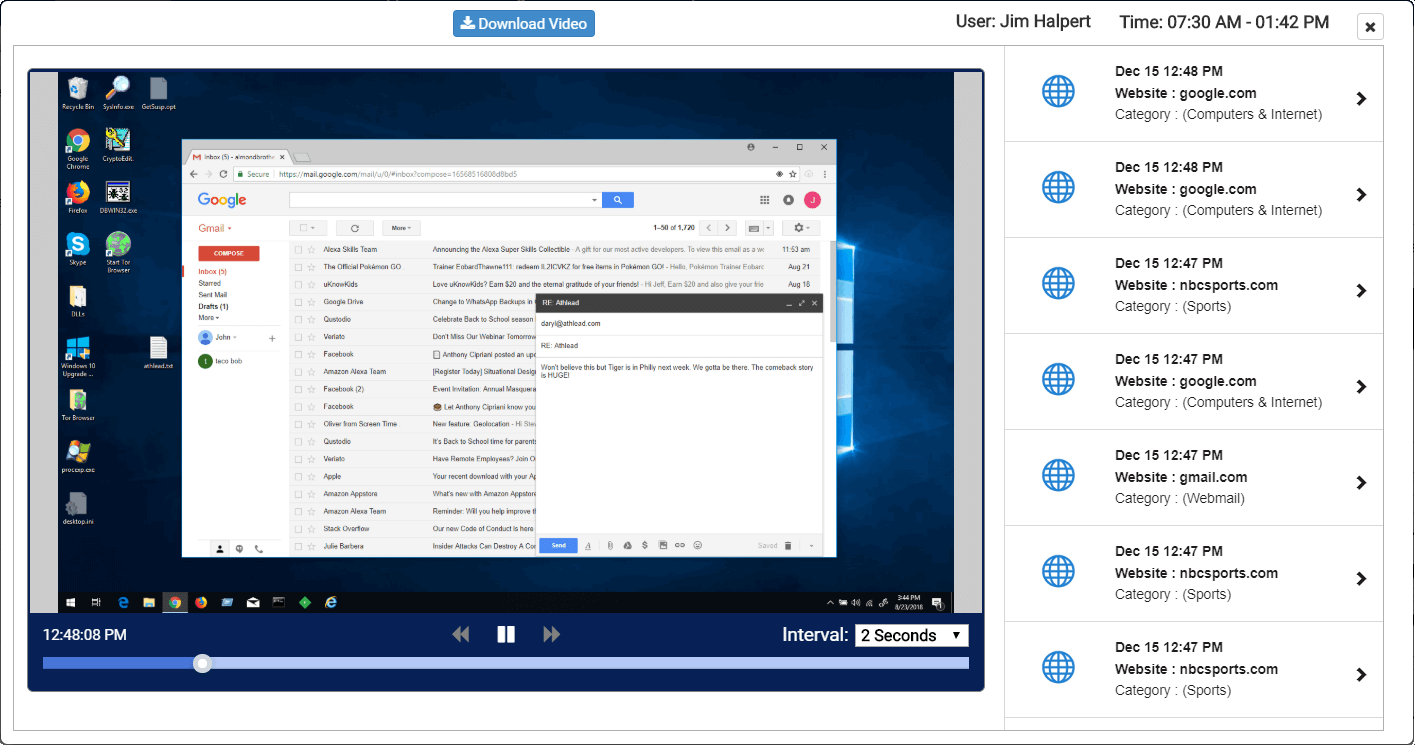The image size is (1415, 746).
Task: Click insert emoji icon in compose window
Action: pyautogui.click(x=697, y=545)
